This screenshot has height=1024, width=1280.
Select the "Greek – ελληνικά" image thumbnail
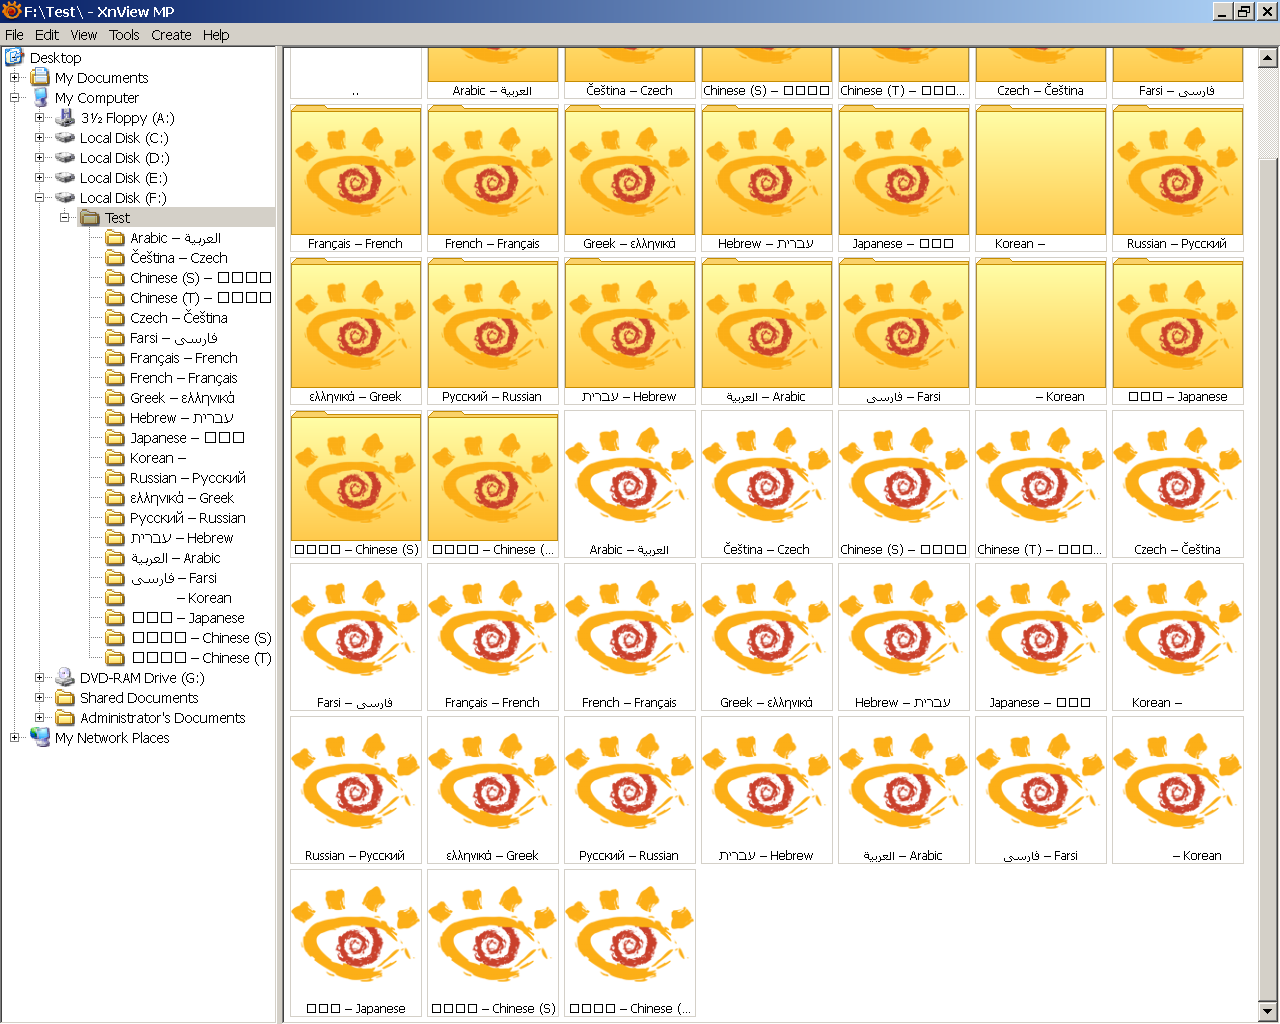click(x=767, y=637)
